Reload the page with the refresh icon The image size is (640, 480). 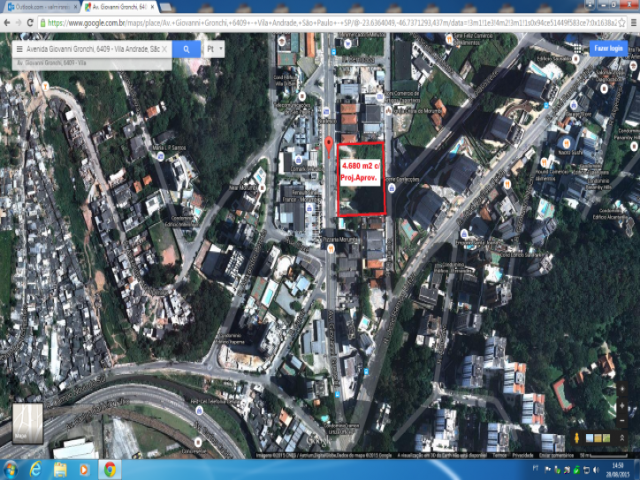pyautogui.click(x=30, y=23)
